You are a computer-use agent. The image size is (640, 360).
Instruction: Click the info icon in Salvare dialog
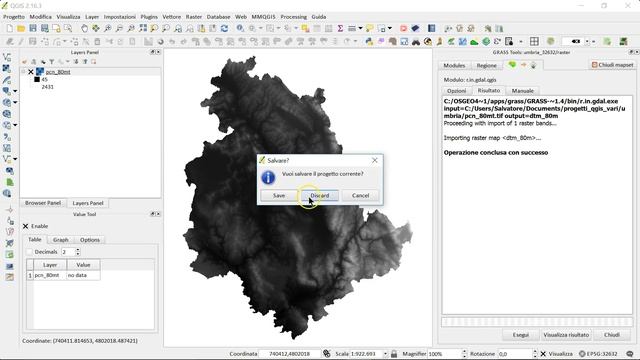(268, 178)
